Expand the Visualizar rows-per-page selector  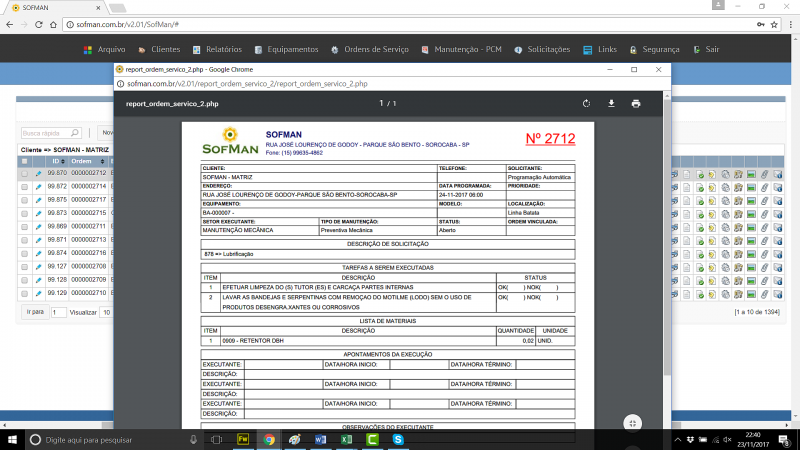[106, 312]
